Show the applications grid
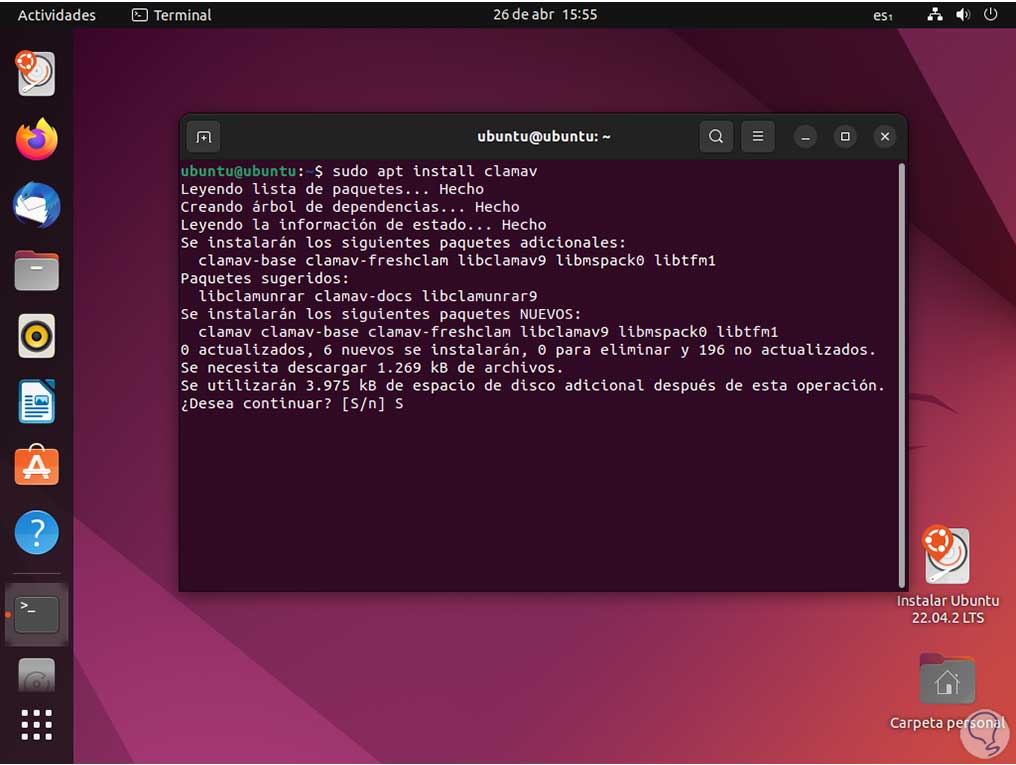The width and height of the screenshot is (1016, 765). [x=36, y=725]
